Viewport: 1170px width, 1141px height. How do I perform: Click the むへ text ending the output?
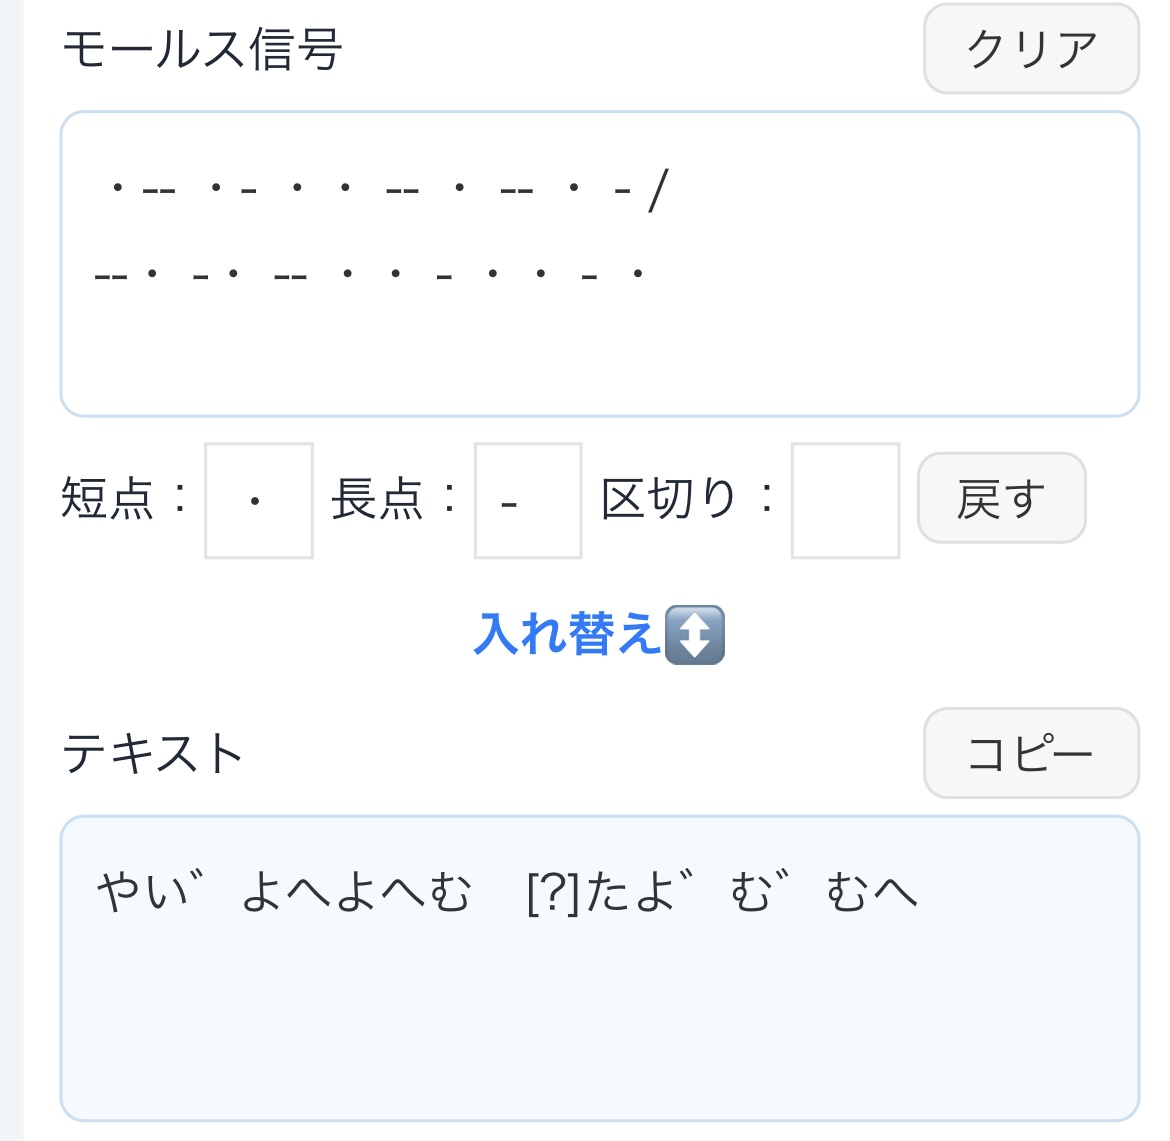871,892
